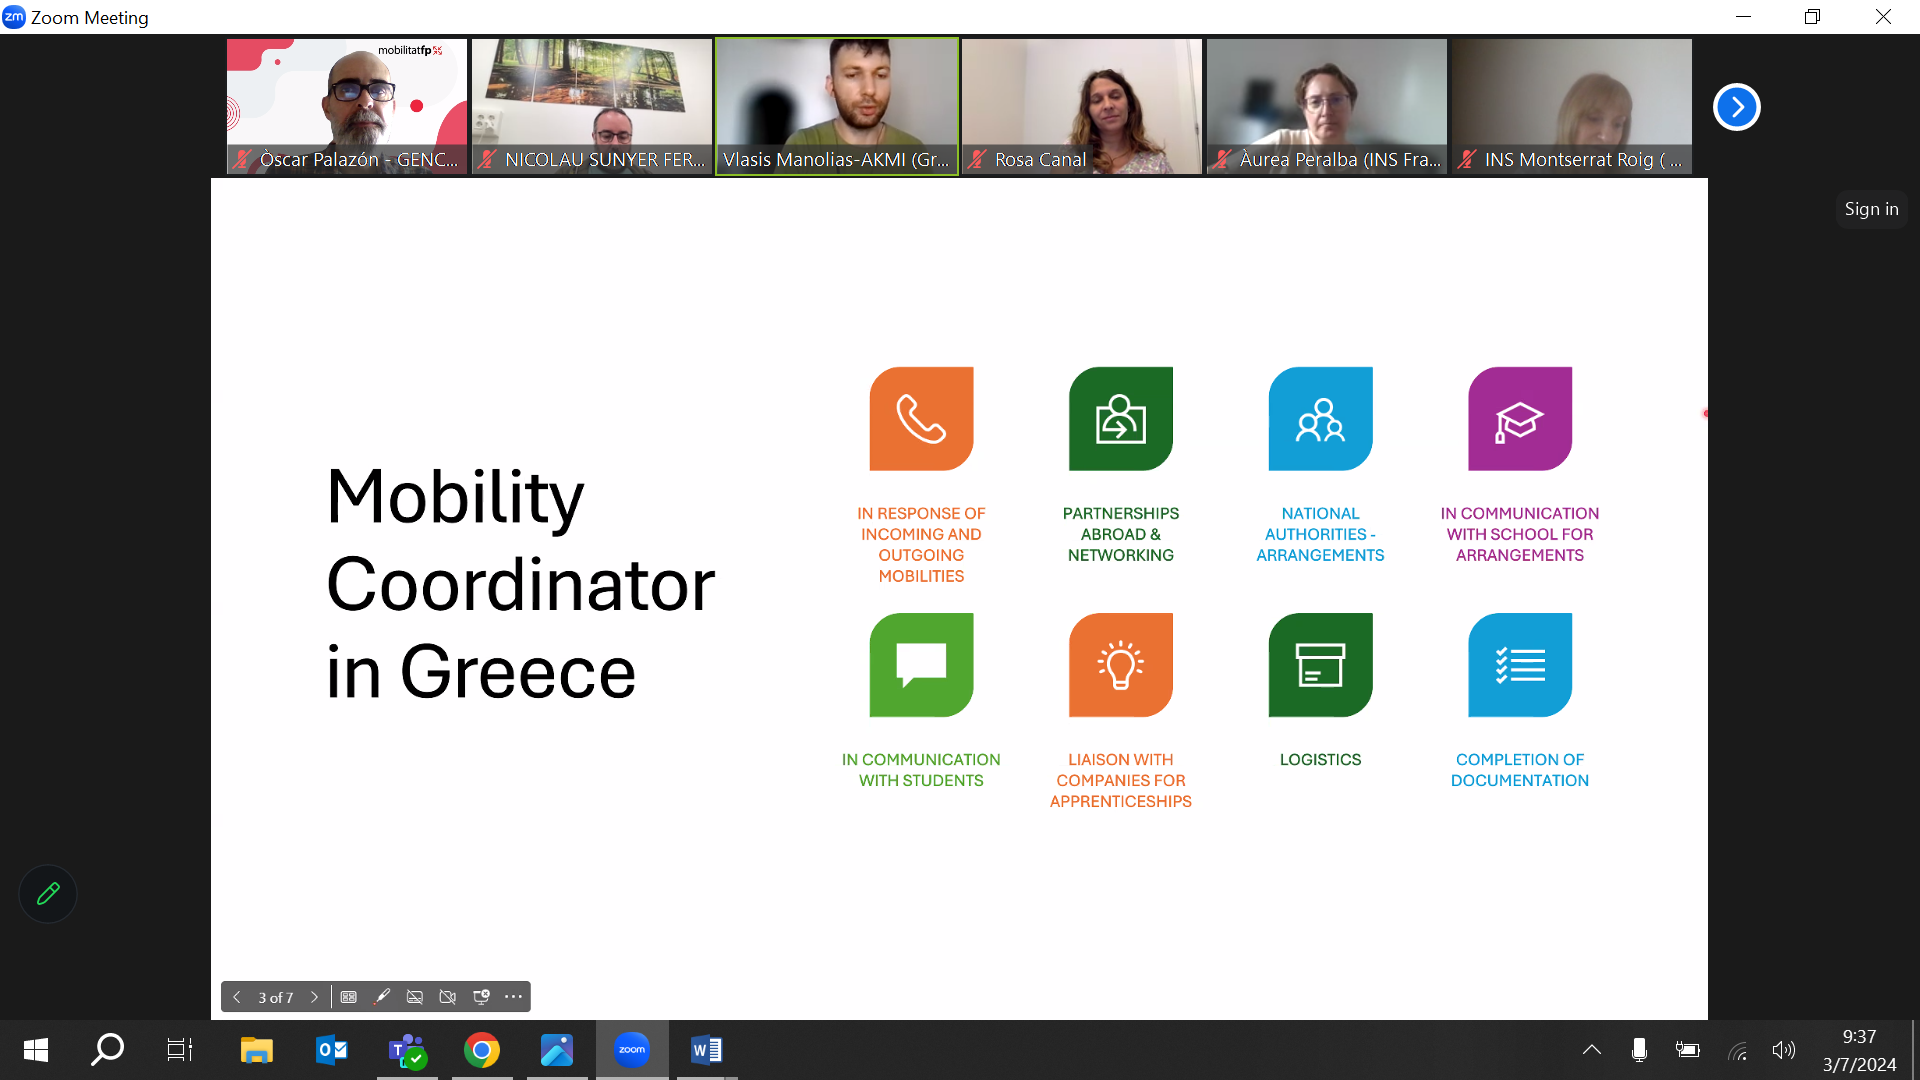This screenshot has width=1920, height=1080.
Task: Click the Sign in button
Action: click(1871, 209)
